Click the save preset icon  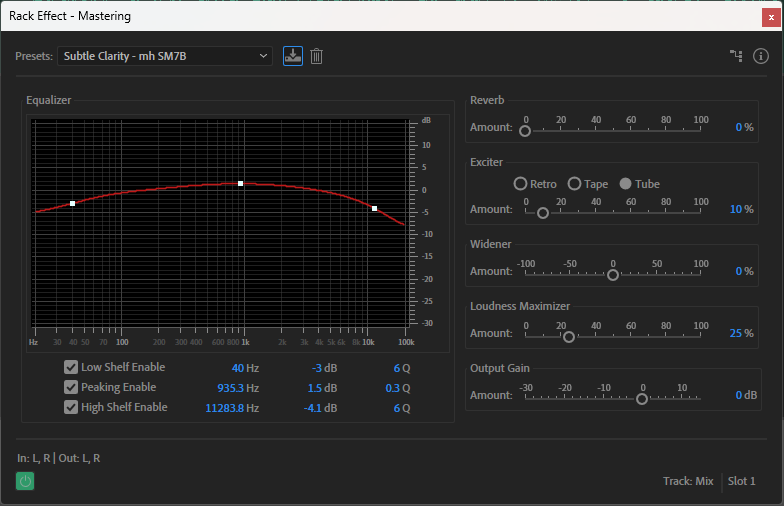pos(292,56)
